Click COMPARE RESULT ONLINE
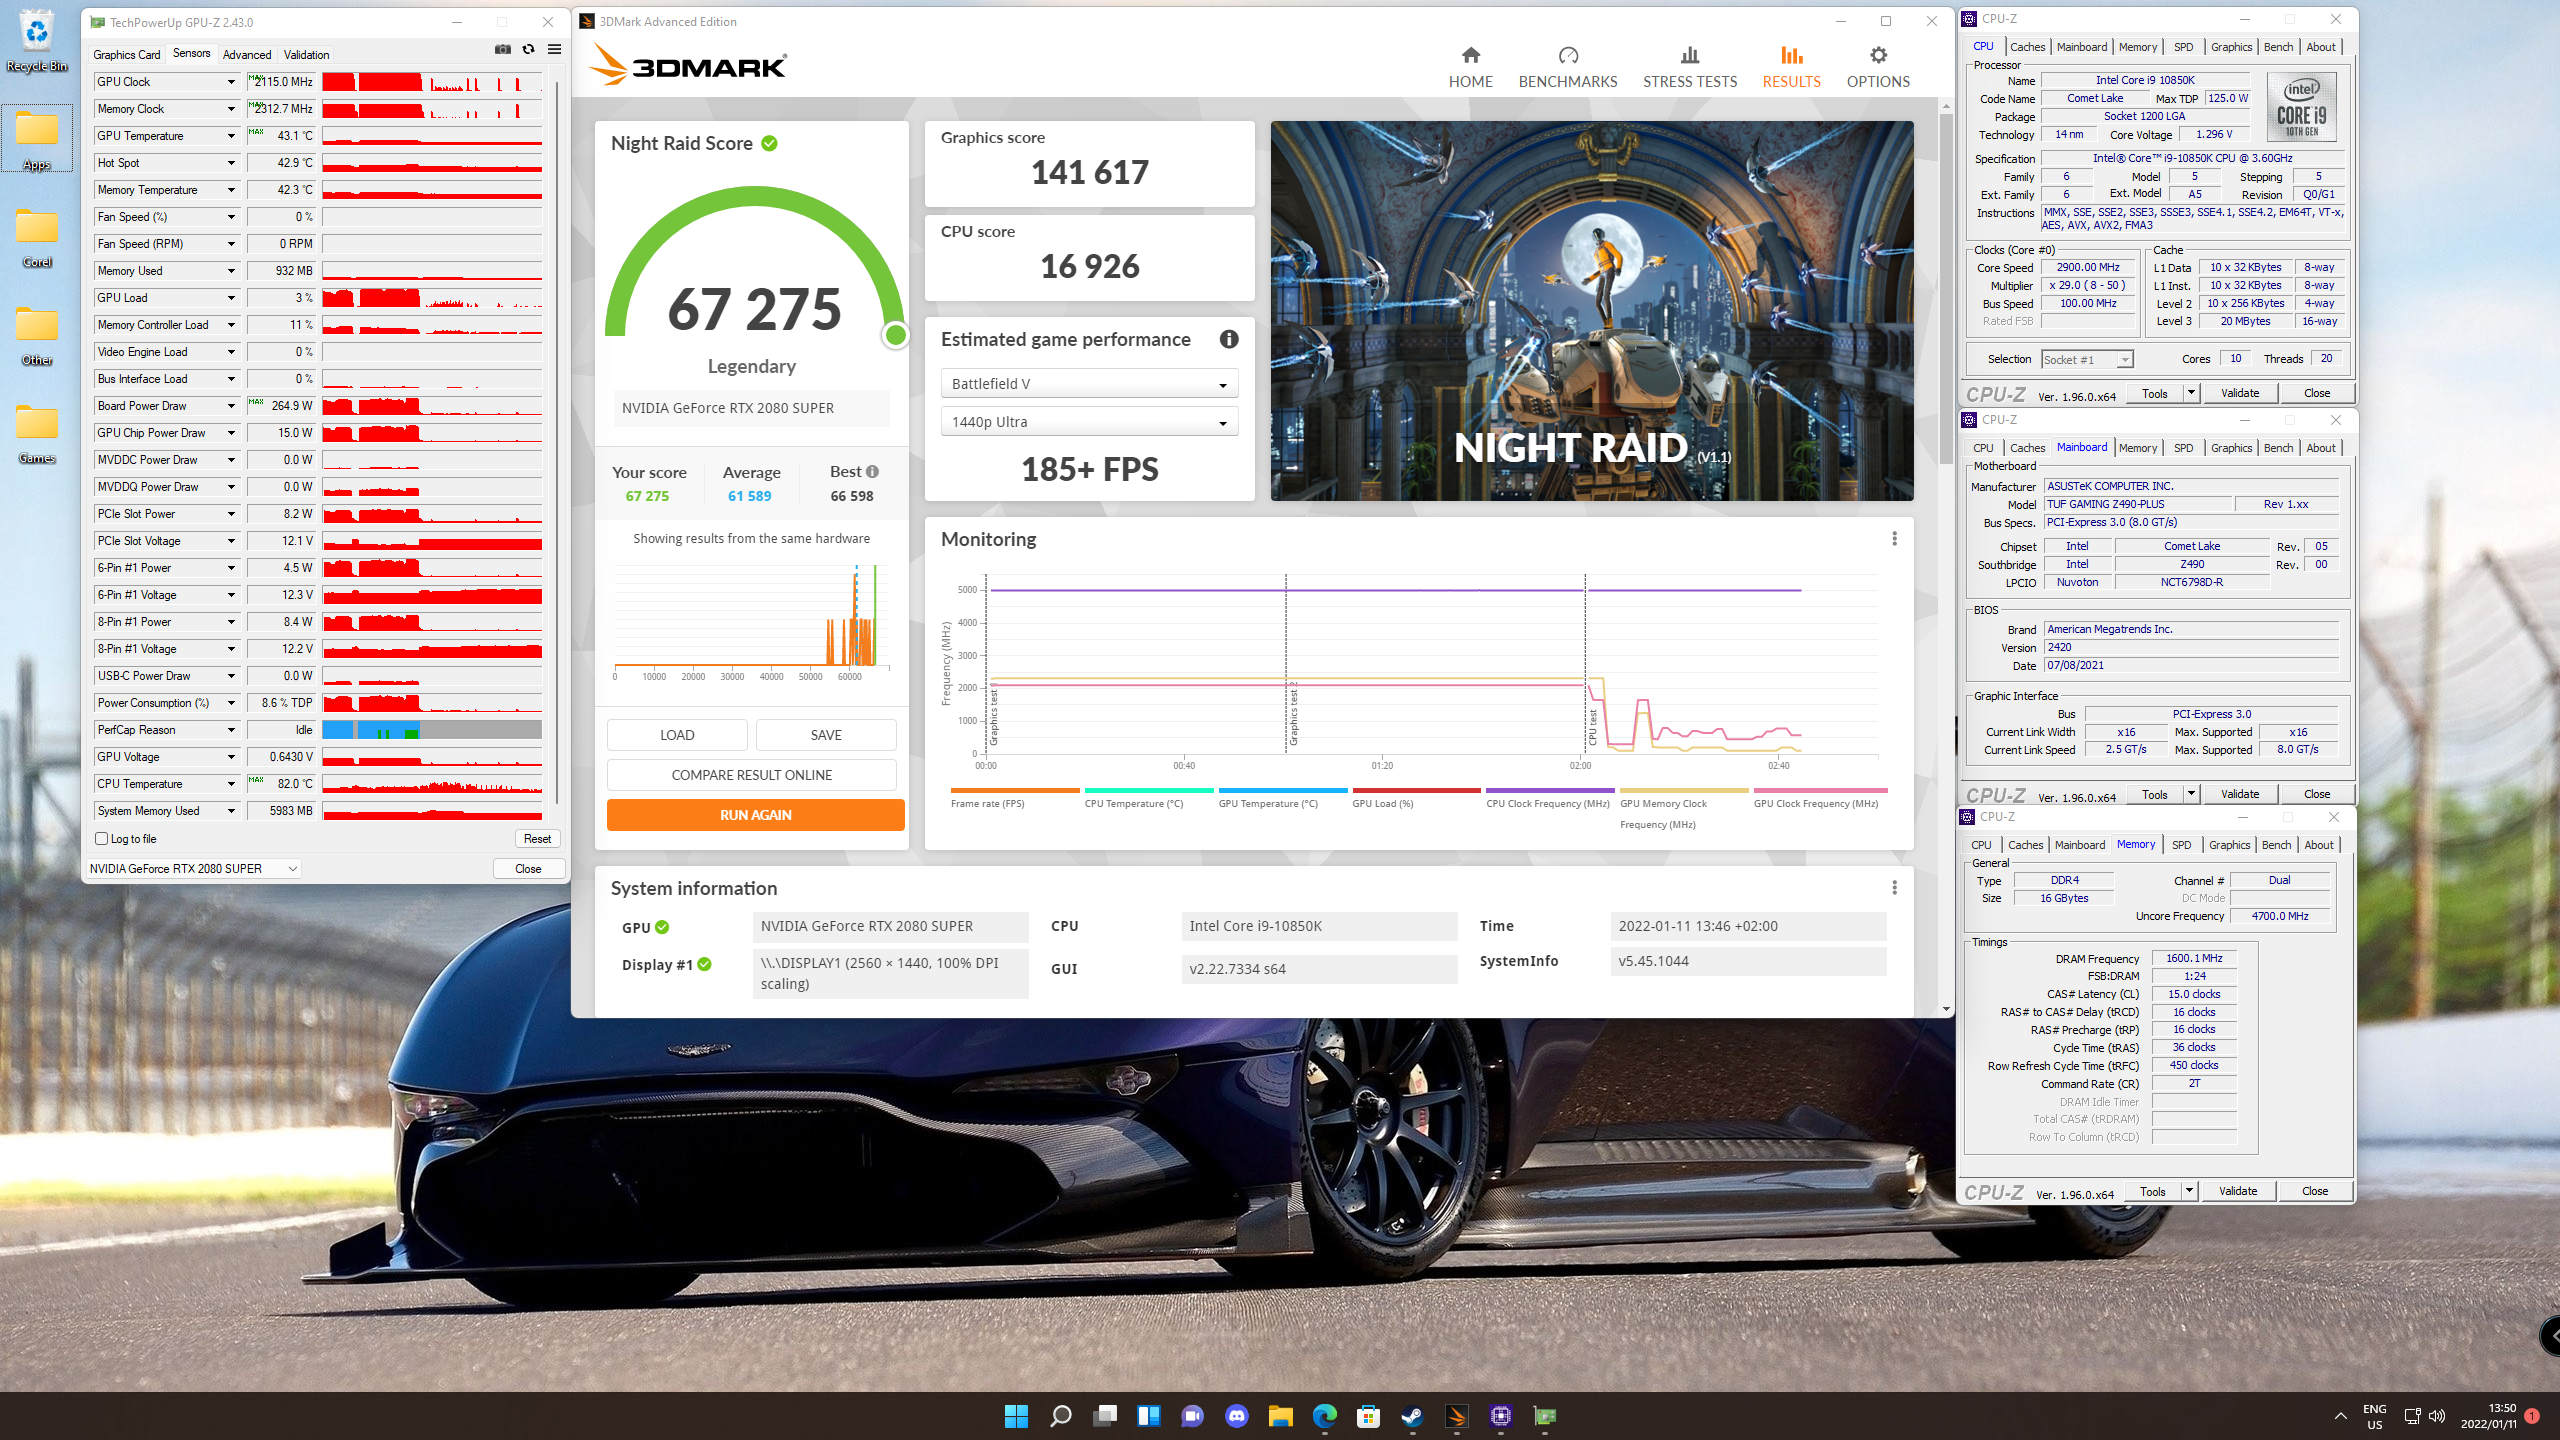Screen dimensions: 2560x1440 tap(752, 775)
